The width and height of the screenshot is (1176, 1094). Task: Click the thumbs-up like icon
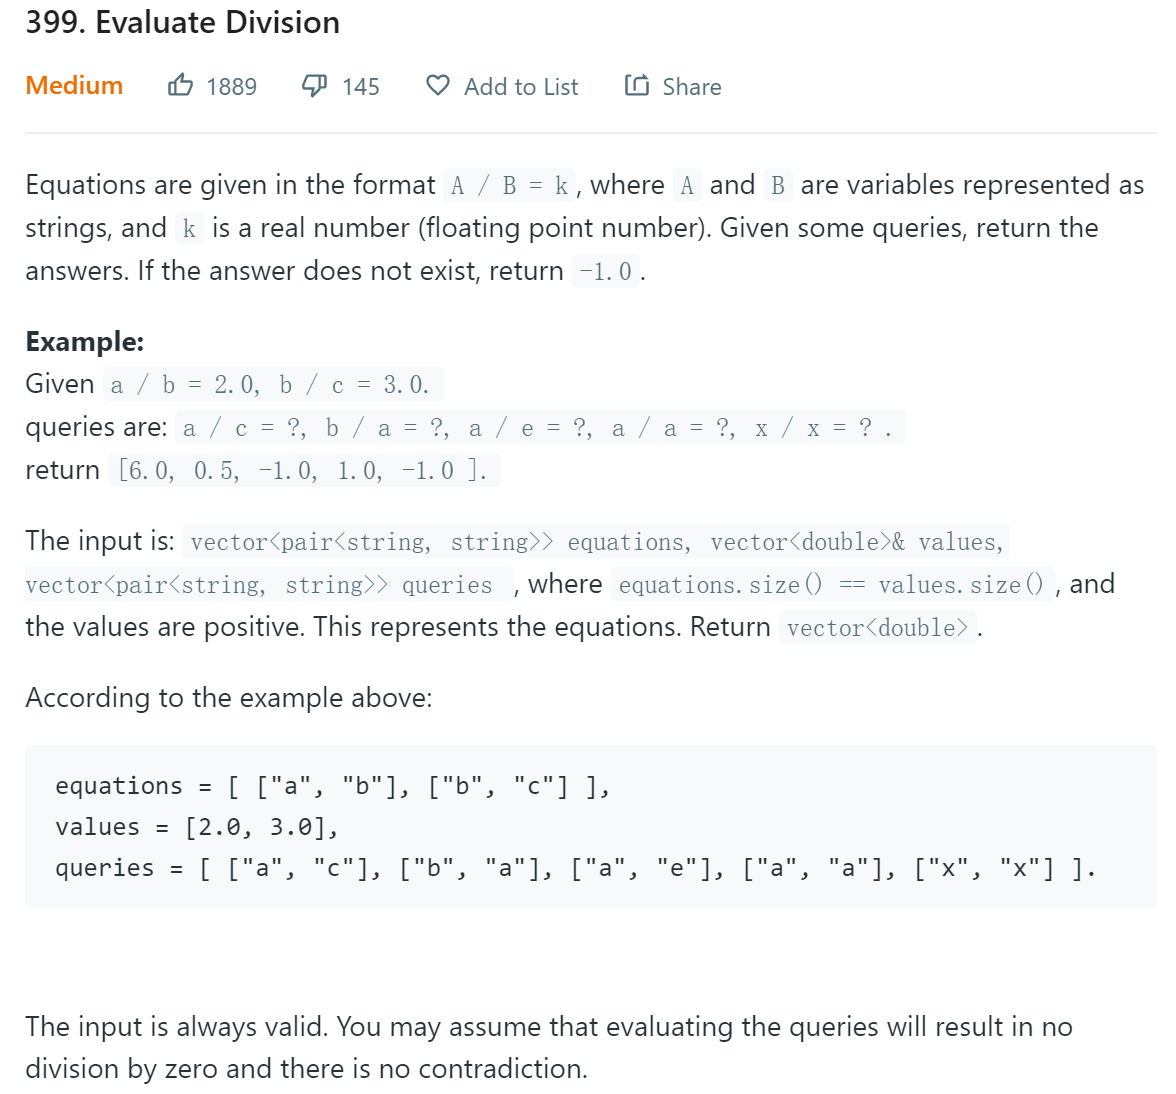pyautogui.click(x=180, y=85)
